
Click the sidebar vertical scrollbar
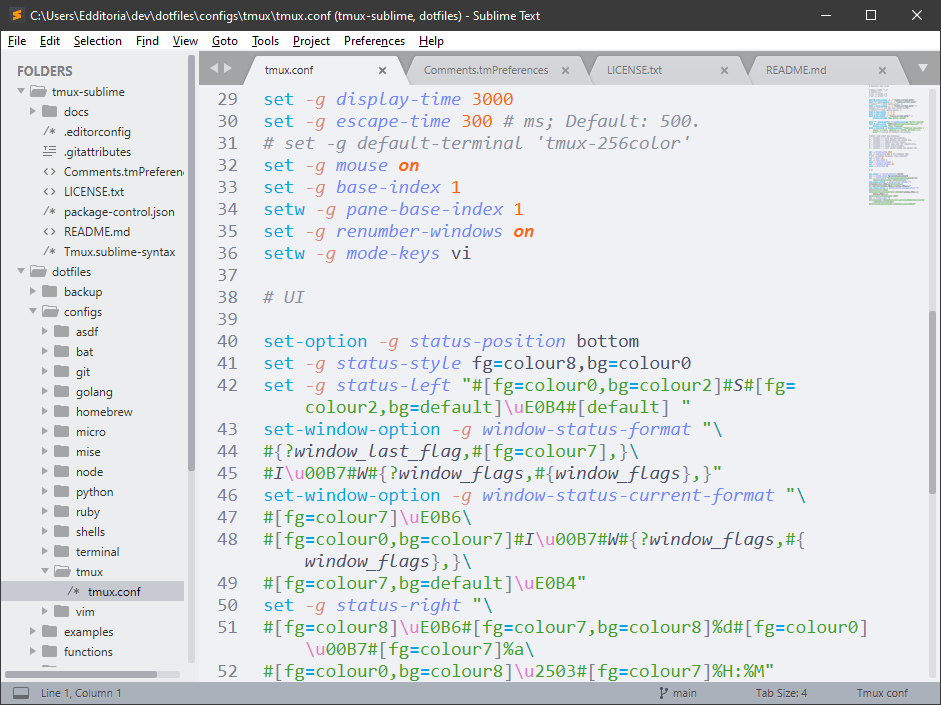pos(191,263)
